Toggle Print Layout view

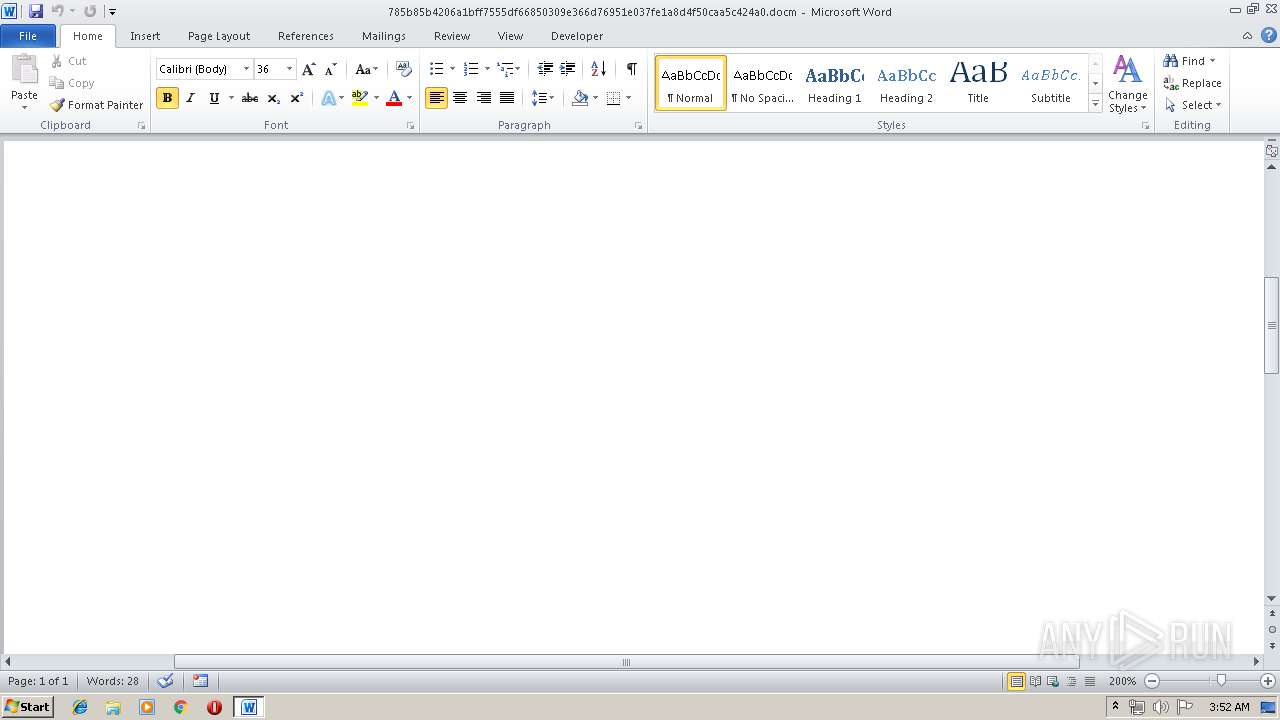(x=1016, y=681)
